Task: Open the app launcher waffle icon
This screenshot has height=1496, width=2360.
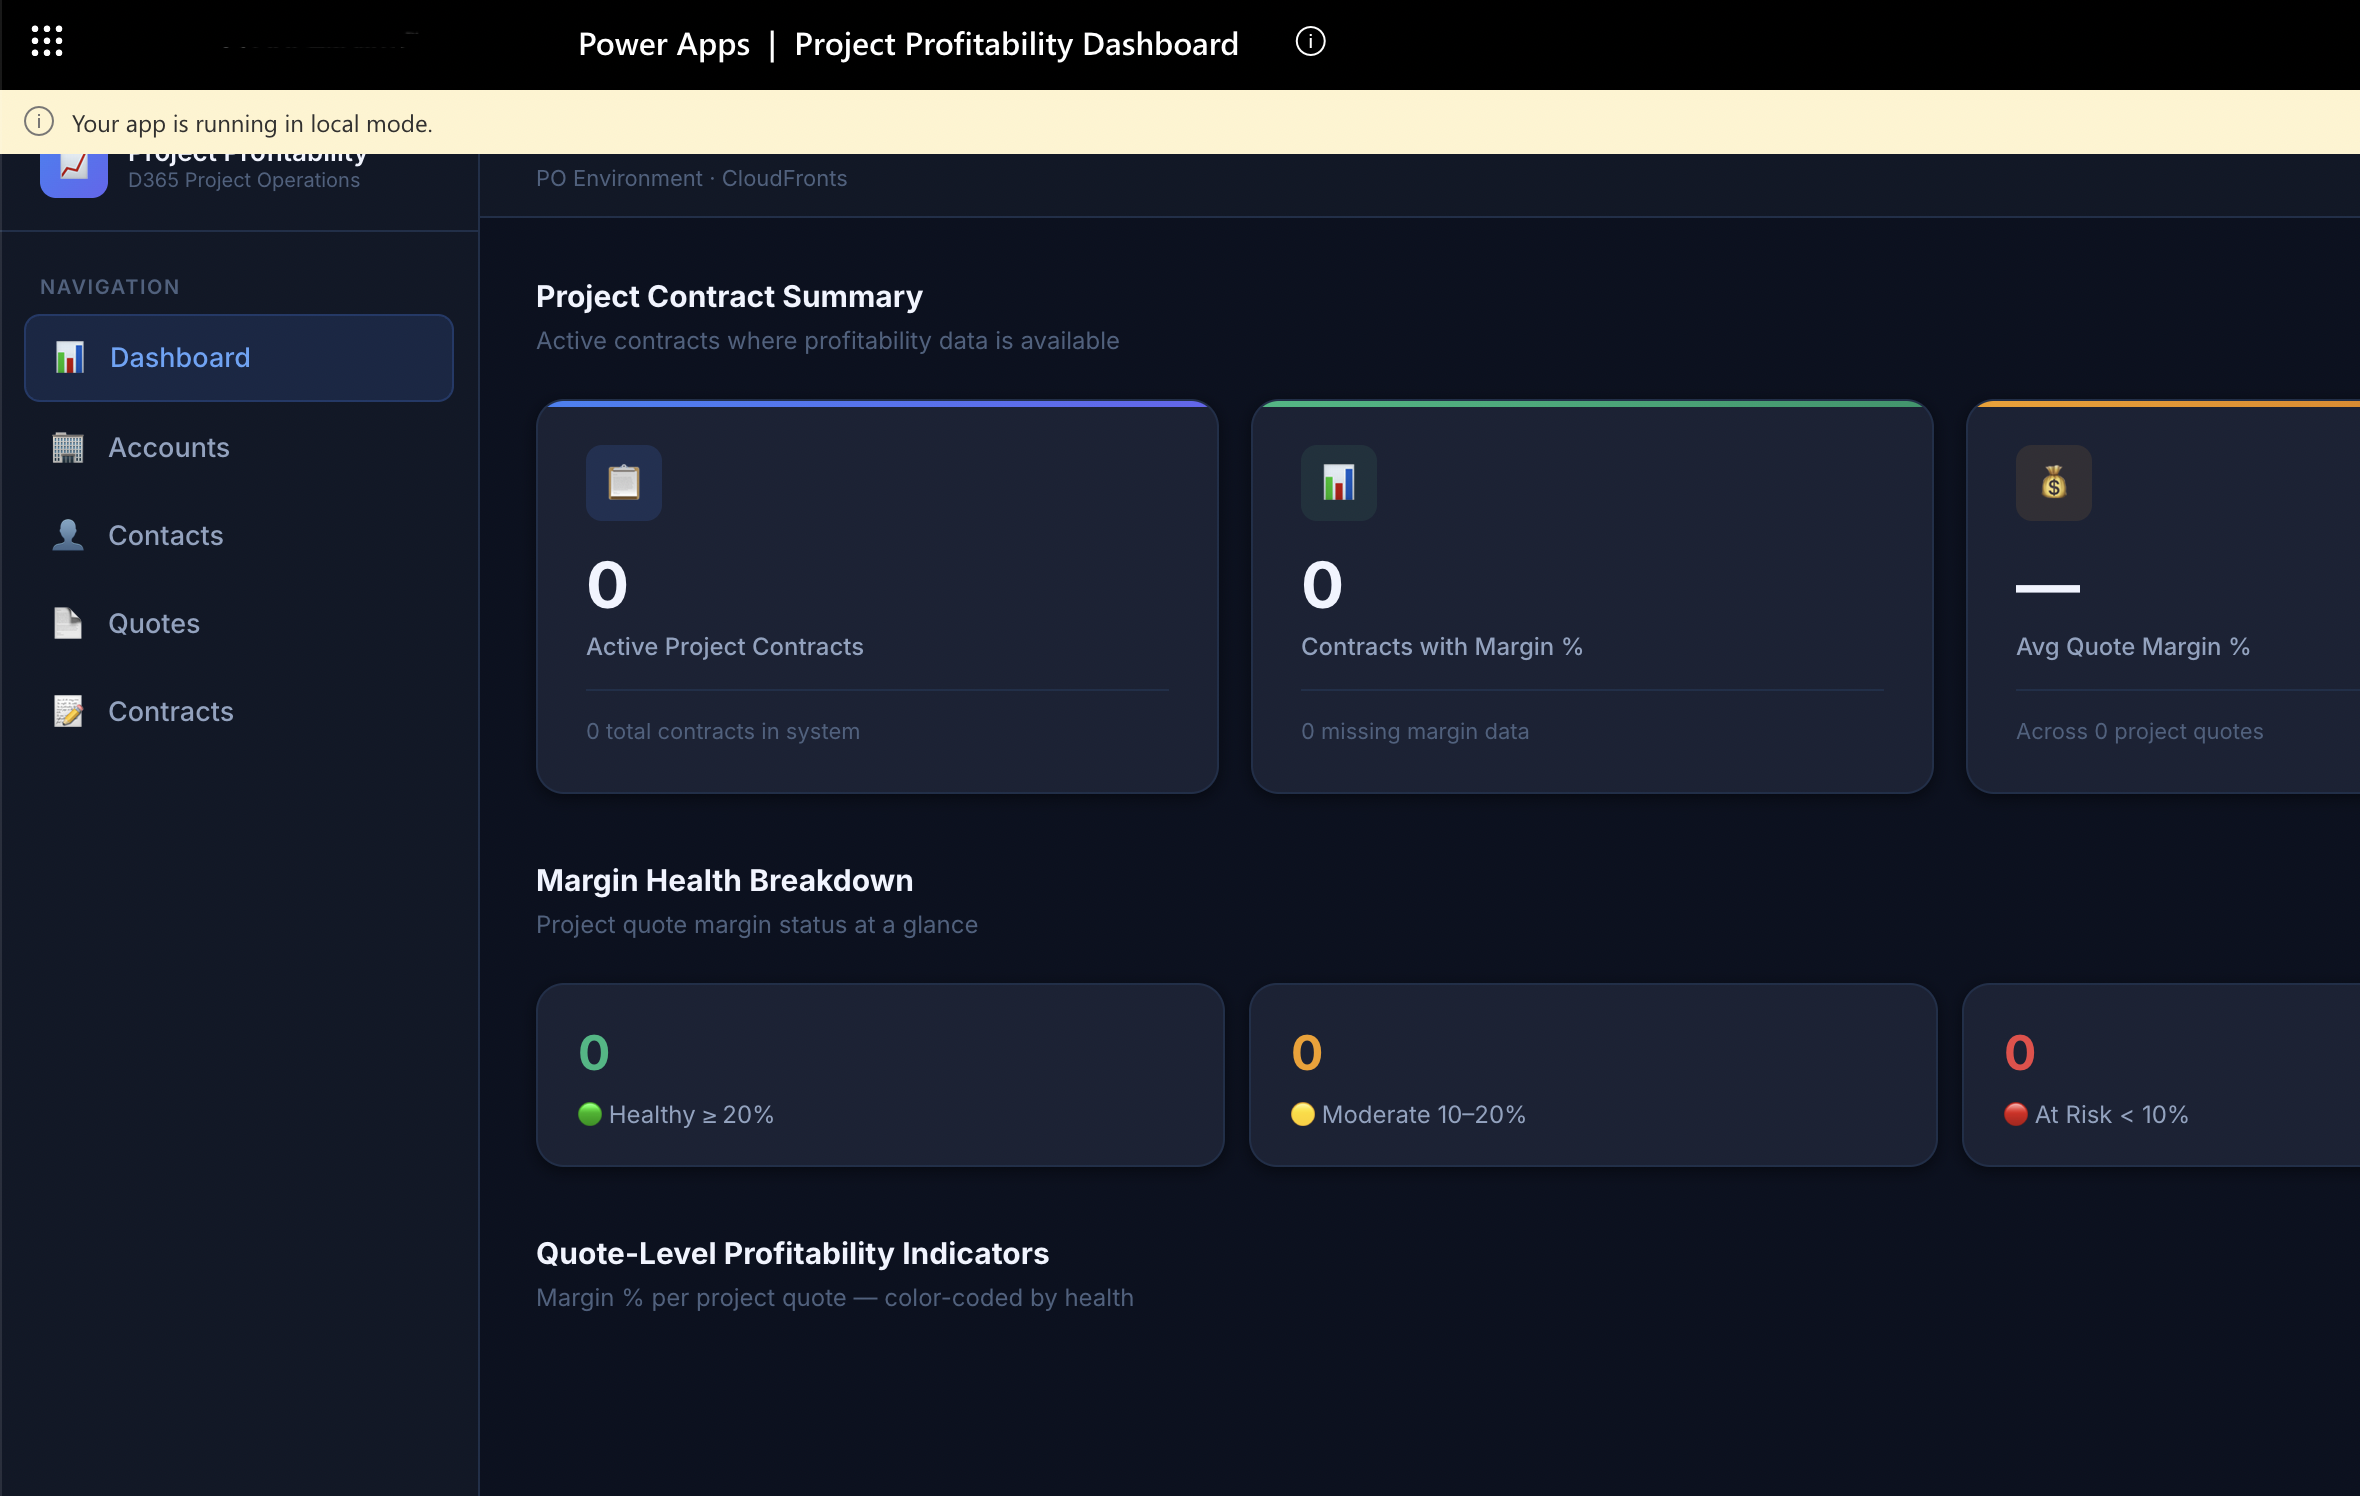Action: pos(47,41)
